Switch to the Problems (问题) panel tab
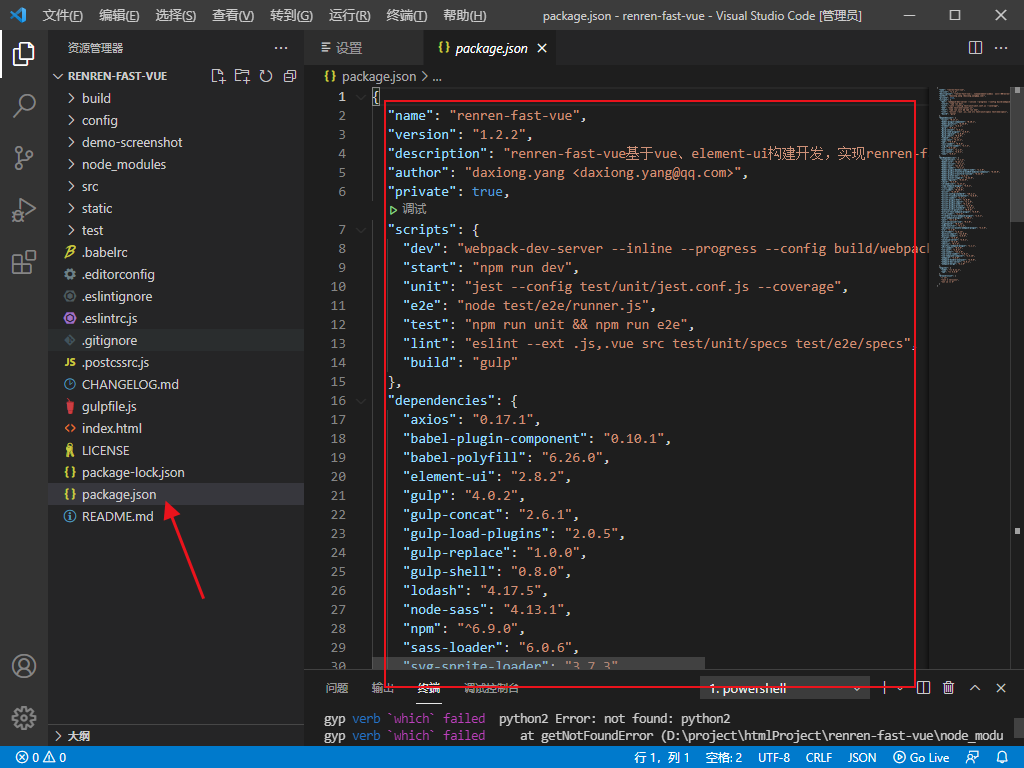 [x=337, y=688]
